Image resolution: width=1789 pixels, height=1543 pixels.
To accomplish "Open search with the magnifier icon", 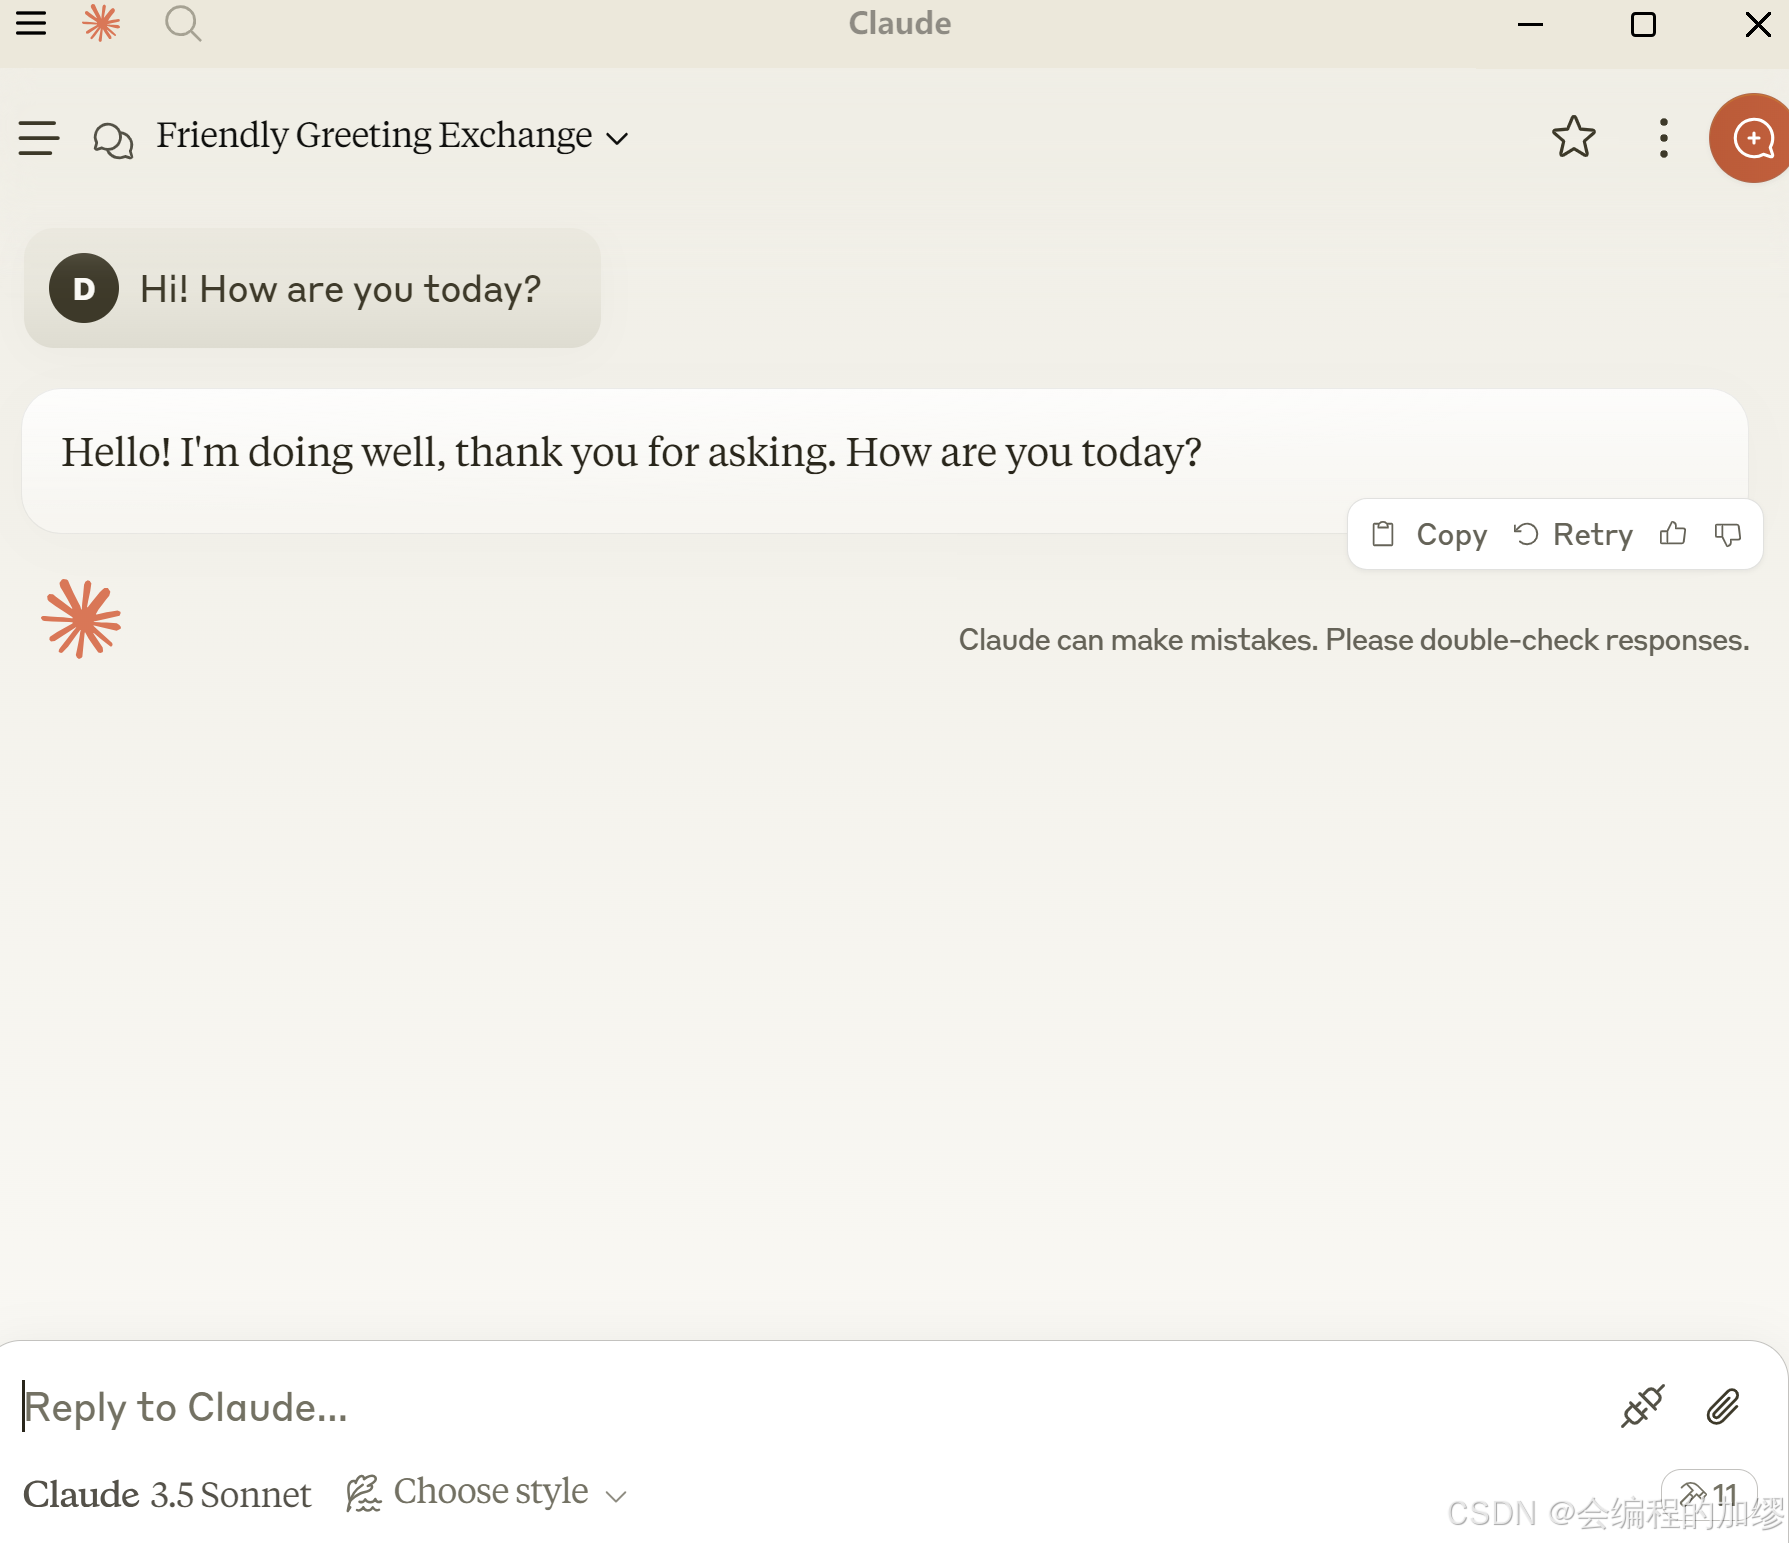I will [x=183, y=23].
